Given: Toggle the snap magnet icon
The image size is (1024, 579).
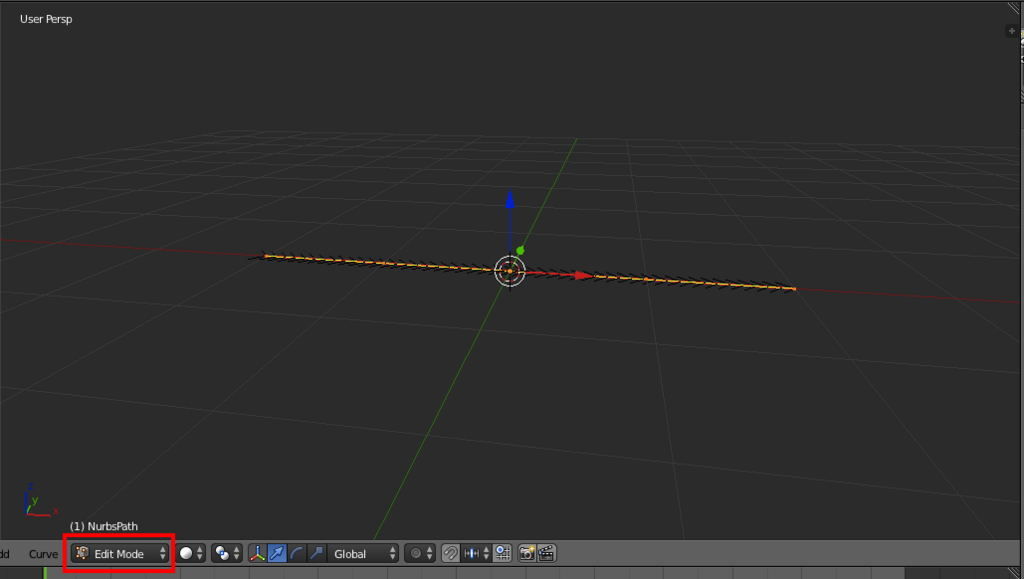Looking at the screenshot, I should 451,554.
